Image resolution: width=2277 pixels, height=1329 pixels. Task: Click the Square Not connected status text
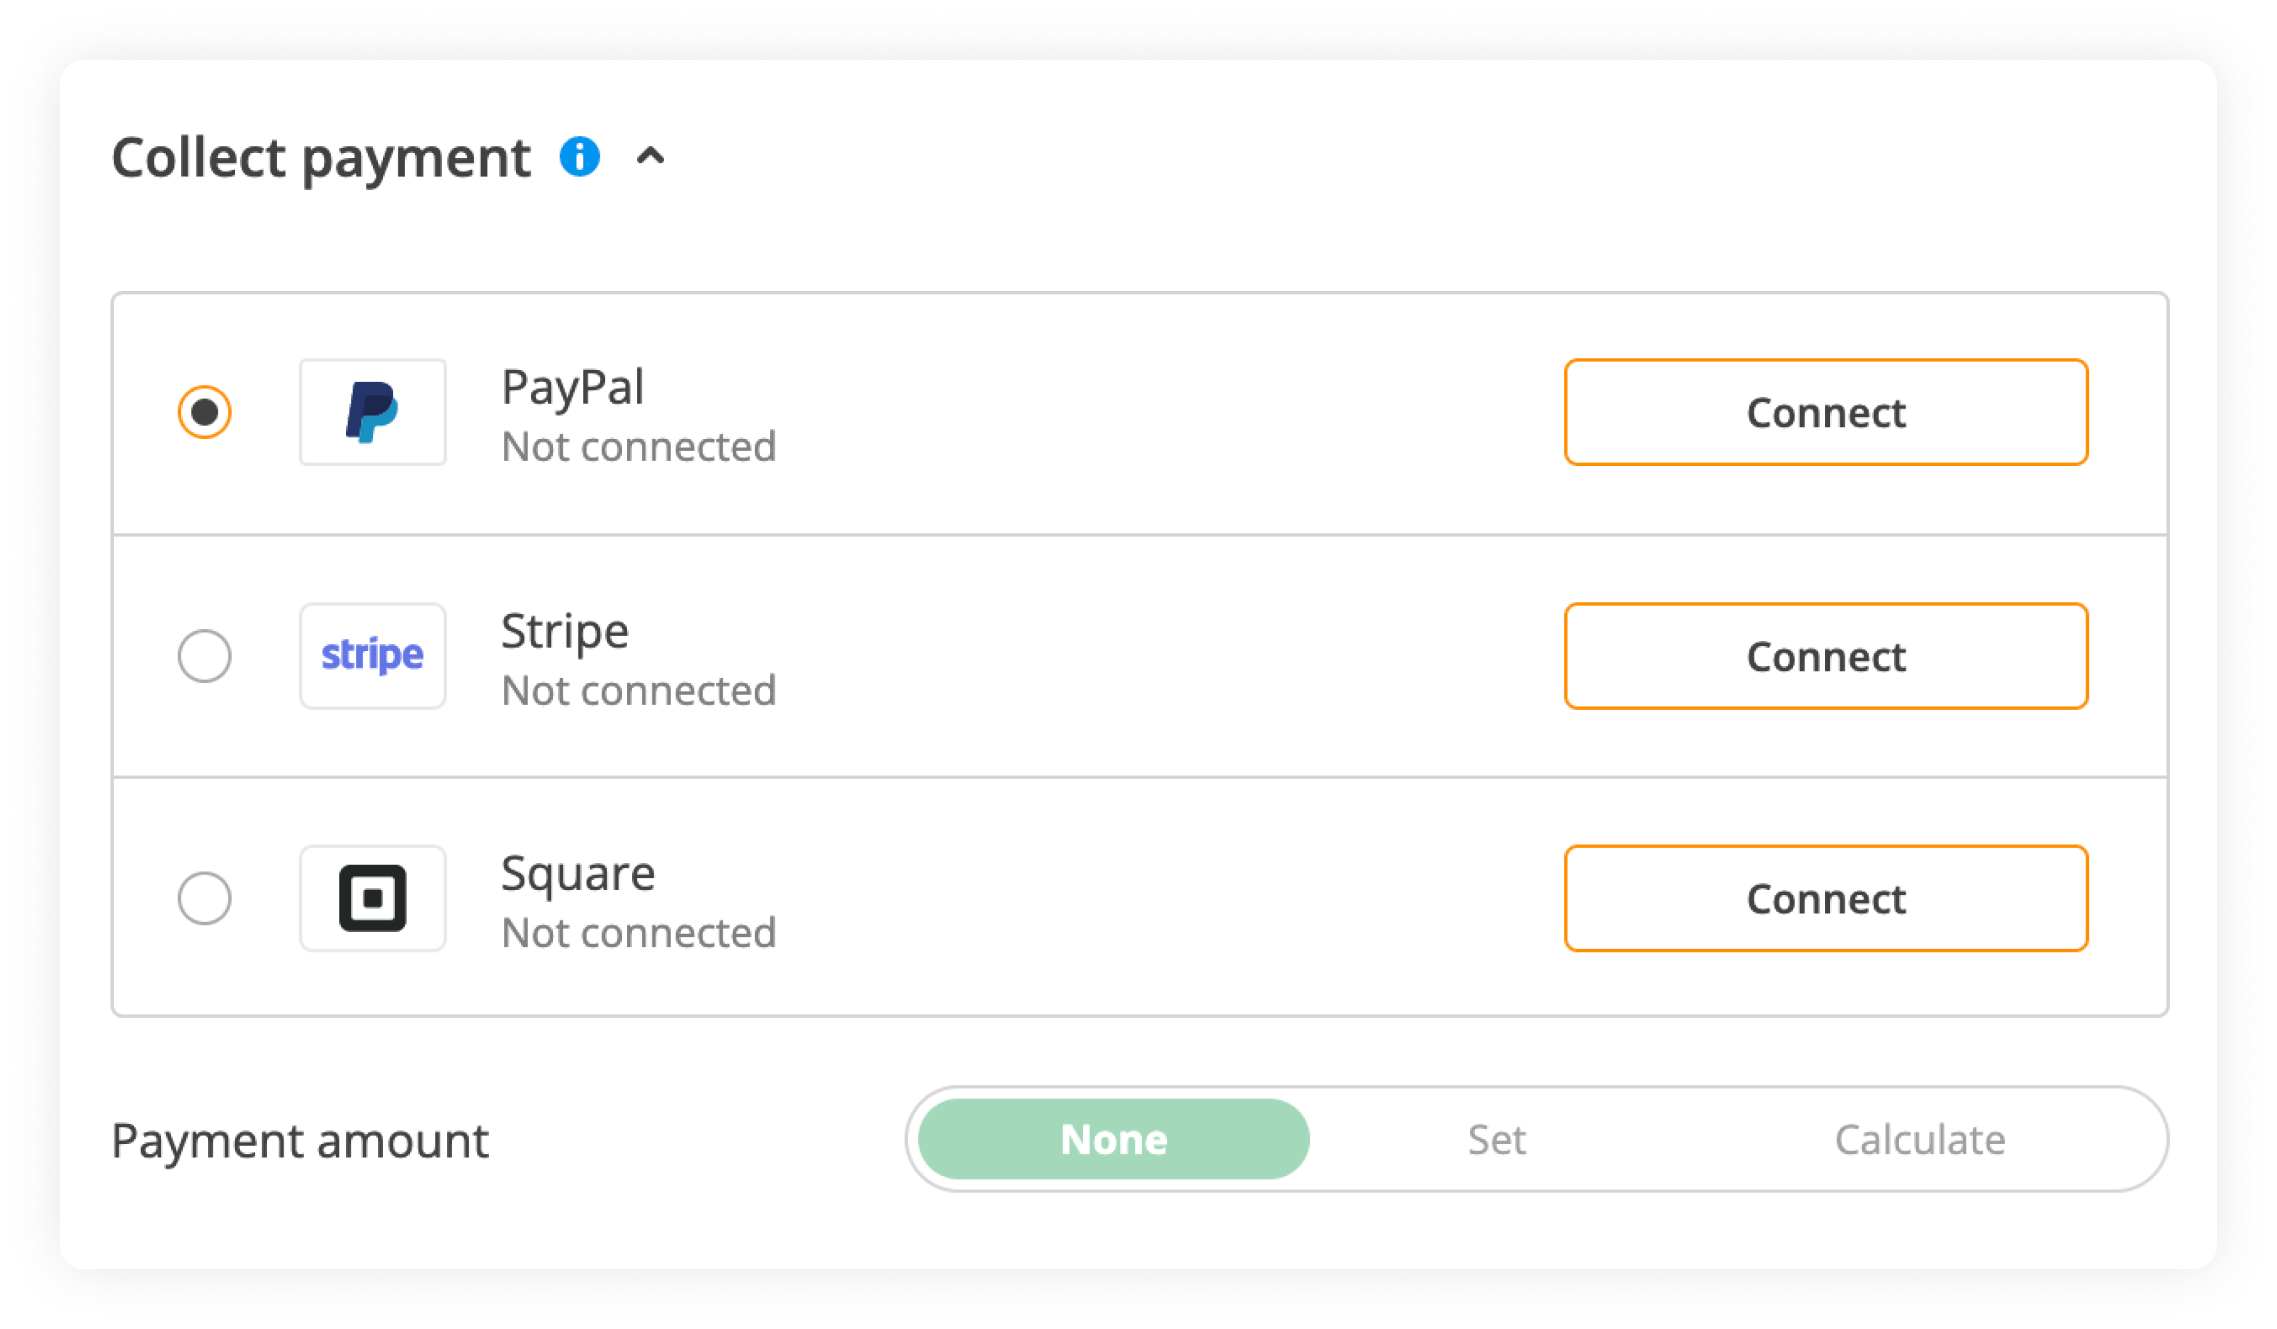(639, 932)
